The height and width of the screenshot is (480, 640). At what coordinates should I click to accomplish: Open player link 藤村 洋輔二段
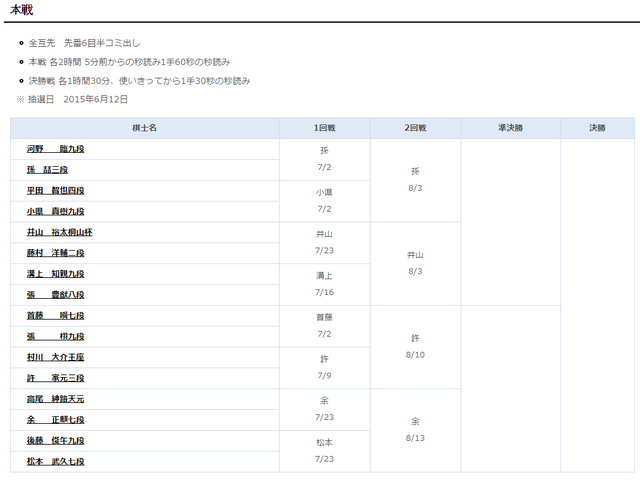[56, 253]
